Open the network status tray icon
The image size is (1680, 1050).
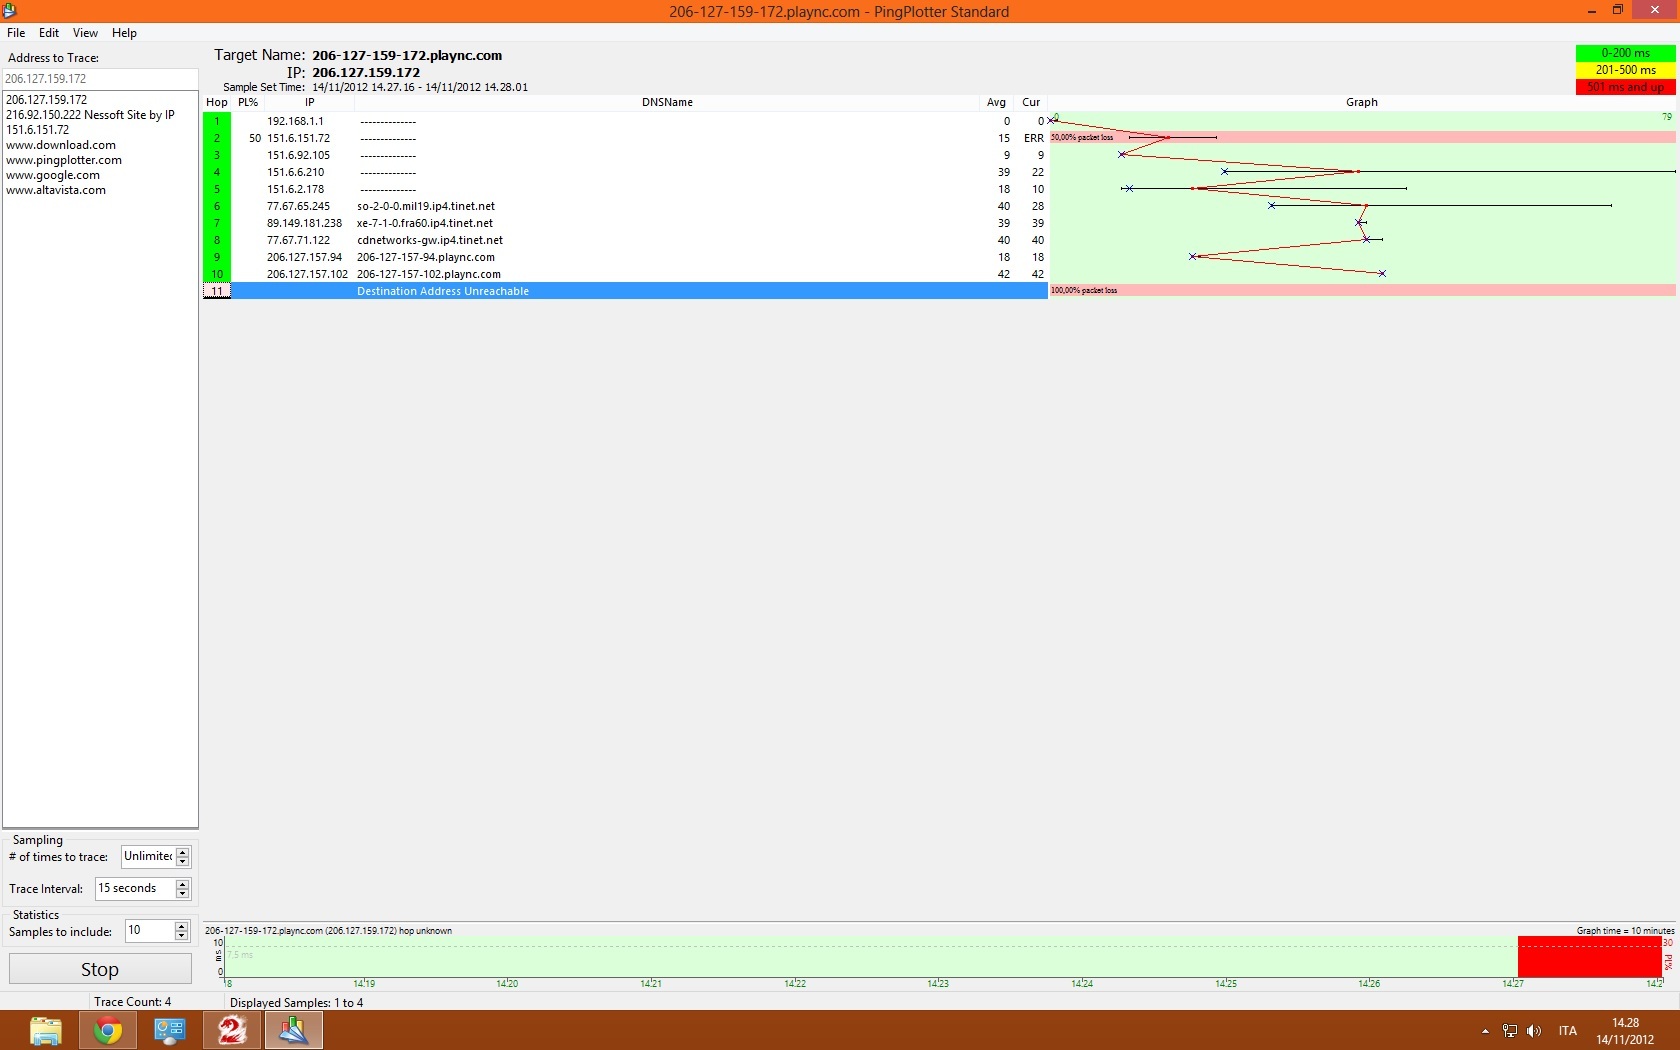coord(1510,1031)
